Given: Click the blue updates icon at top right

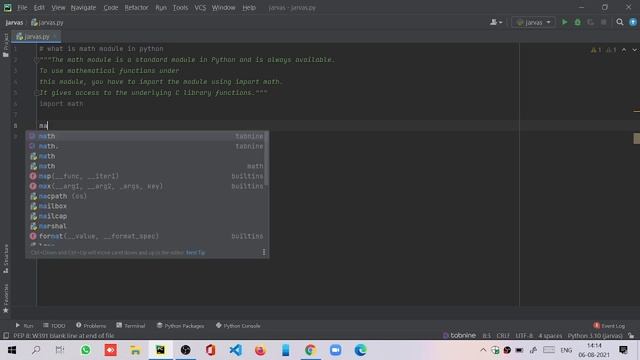Looking at the screenshot, I should (x=633, y=22).
